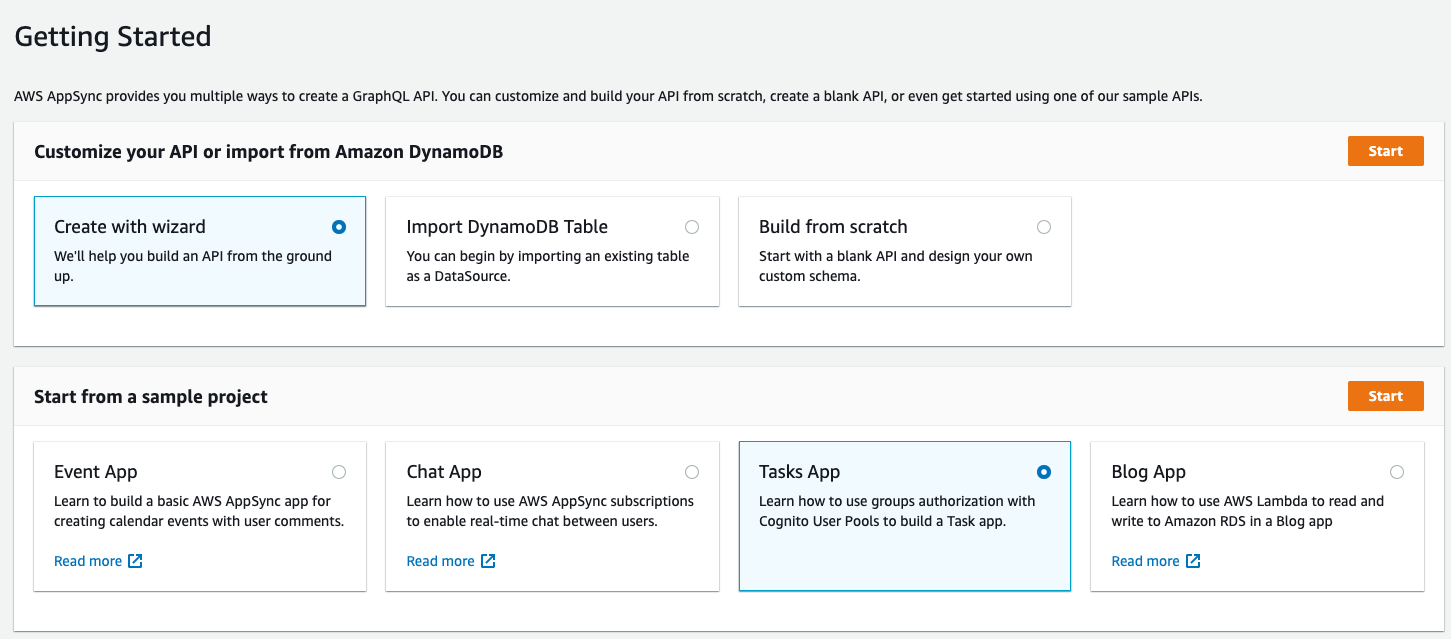Click the 'Chat App' card title
Viewport: 1451px width, 639px height.
[x=444, y=472]
